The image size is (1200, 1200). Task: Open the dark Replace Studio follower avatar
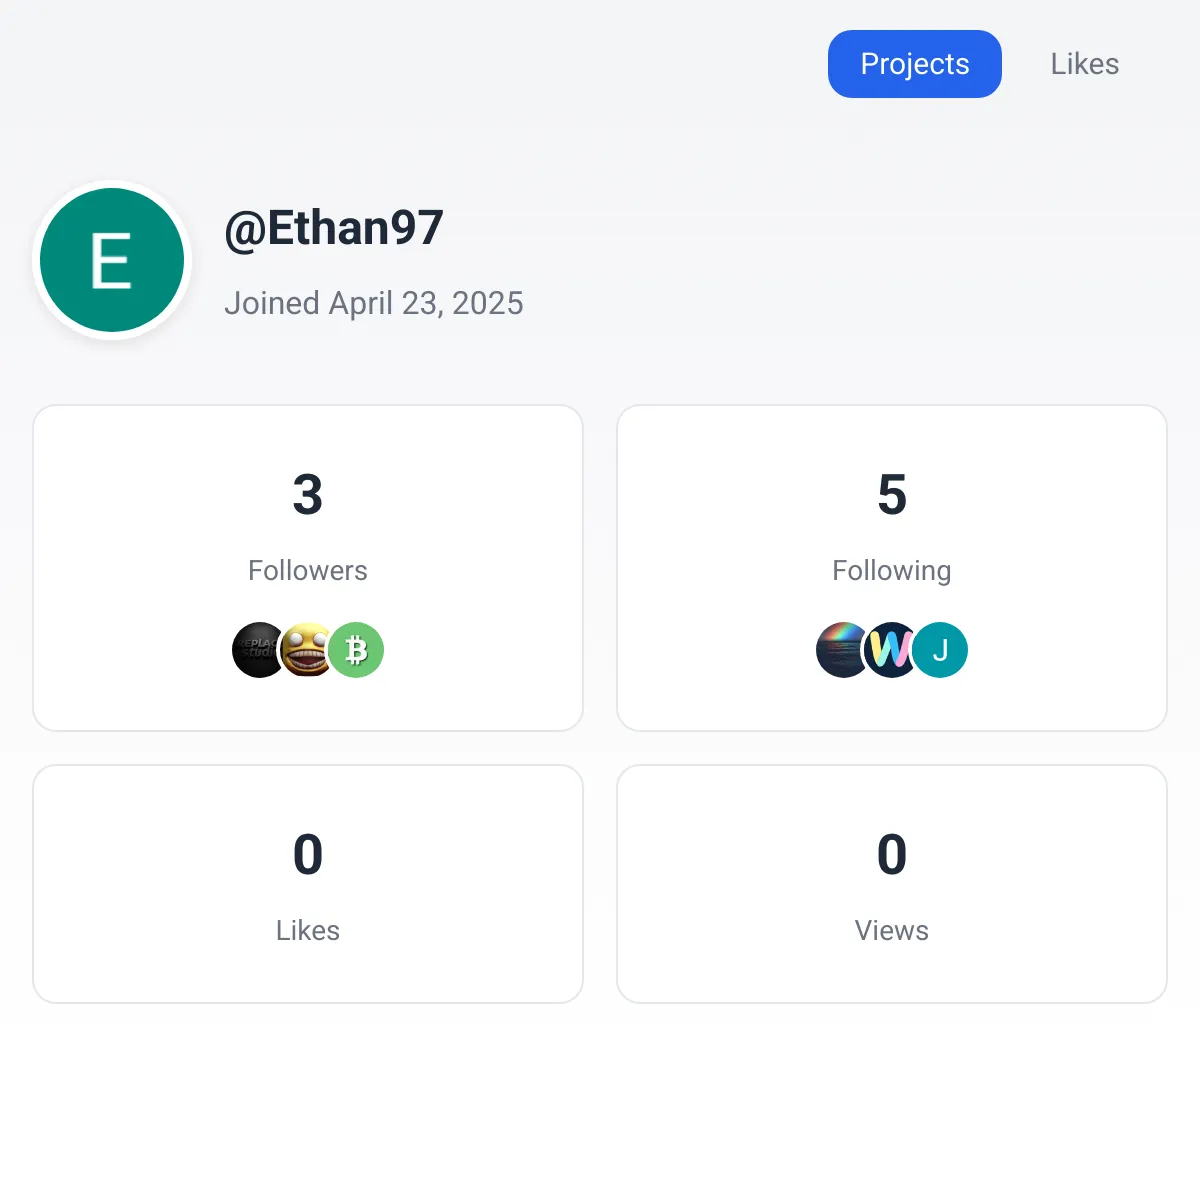tap(258, 650)
